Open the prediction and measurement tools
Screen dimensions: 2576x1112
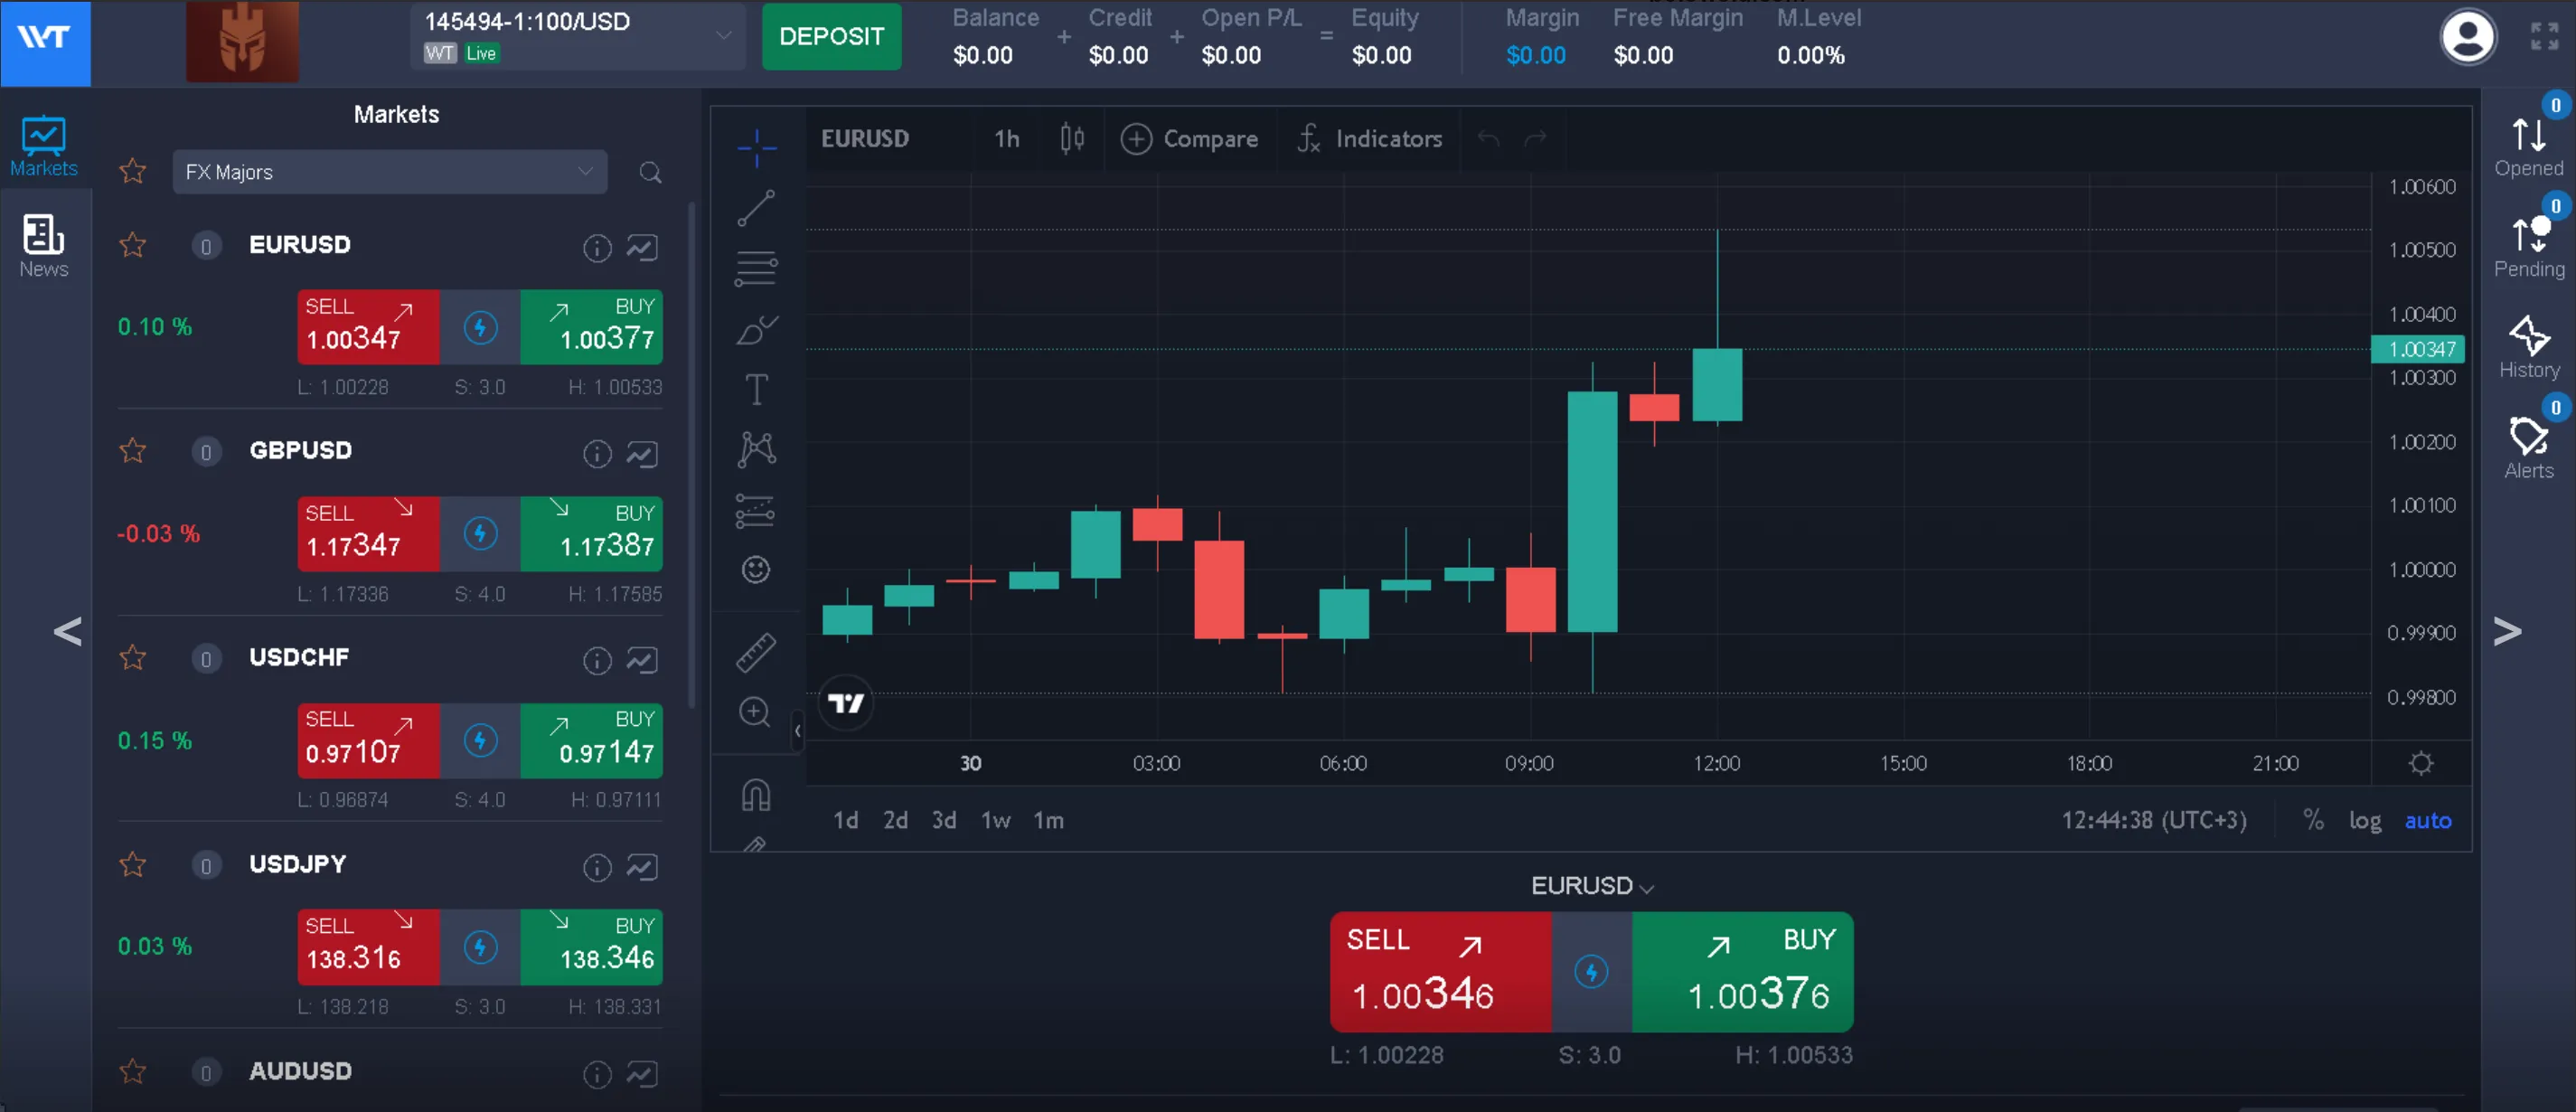[x=755, y=510]
